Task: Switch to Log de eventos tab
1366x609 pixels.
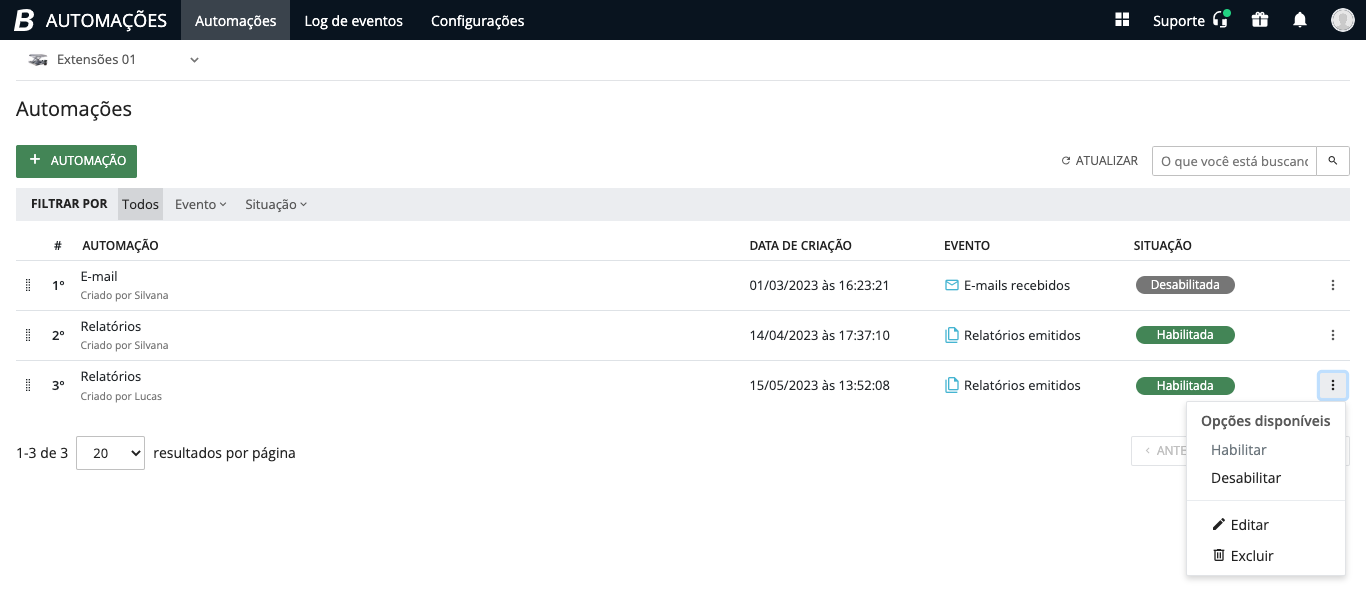Action: 353,20
